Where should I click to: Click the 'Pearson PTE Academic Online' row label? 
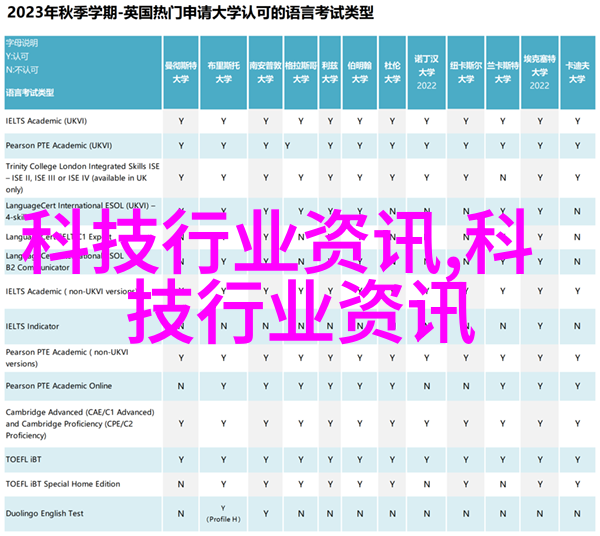tap(59, 386)
